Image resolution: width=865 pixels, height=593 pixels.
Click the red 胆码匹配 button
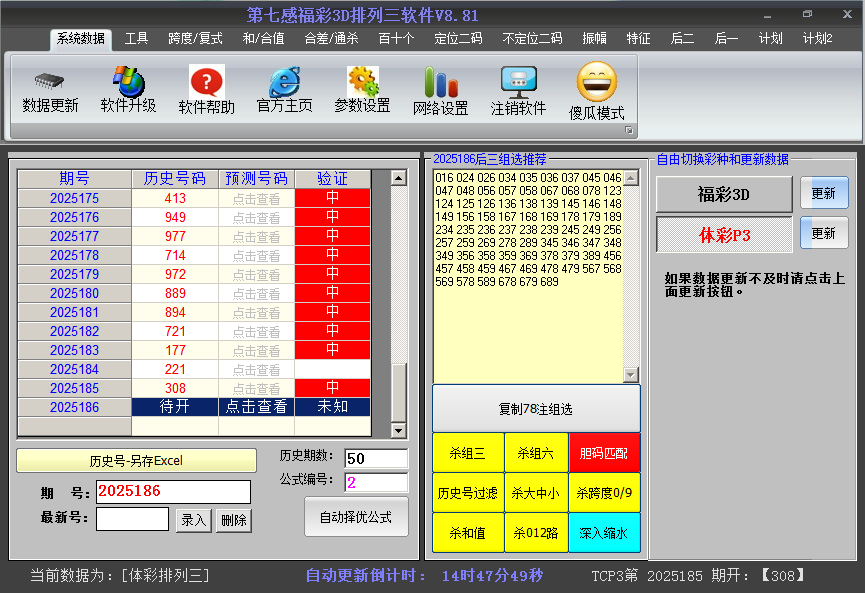click(604, 453)
